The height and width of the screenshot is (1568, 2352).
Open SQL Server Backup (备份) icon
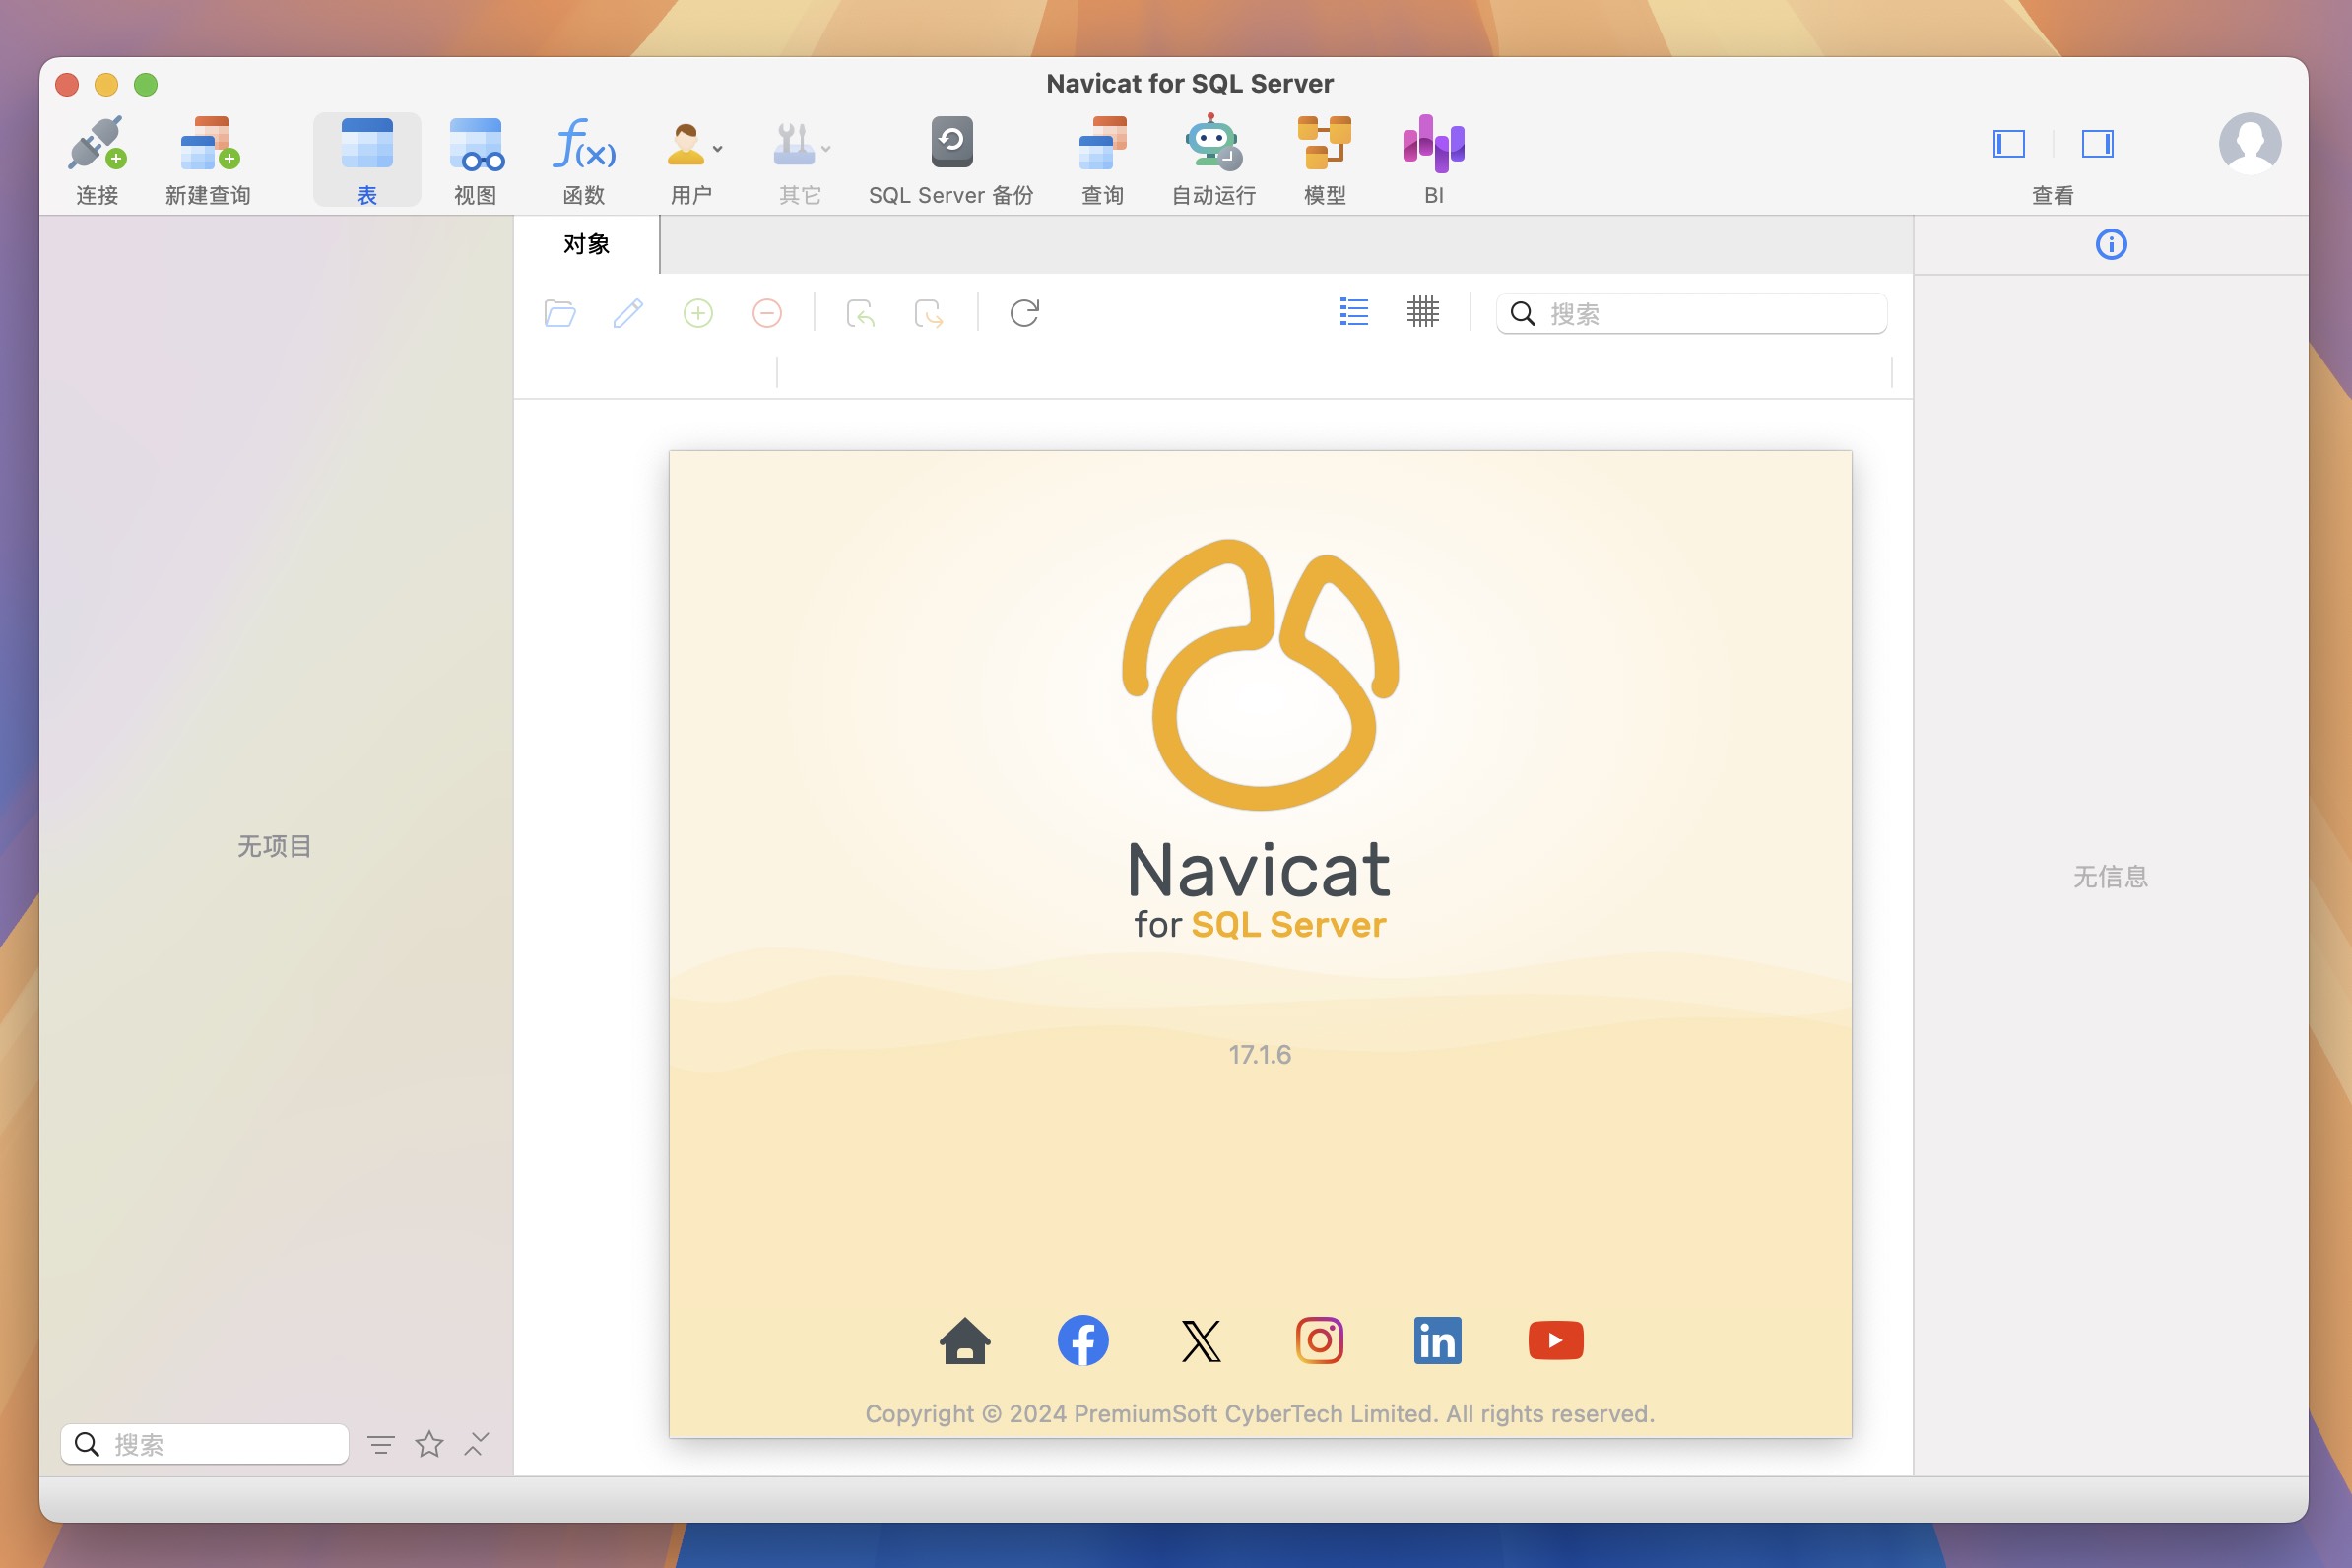[952, 141]
